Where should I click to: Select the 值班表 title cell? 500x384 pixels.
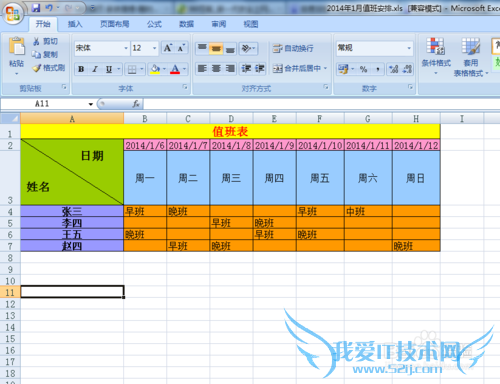pyautogui.click(x=230, y=132)
